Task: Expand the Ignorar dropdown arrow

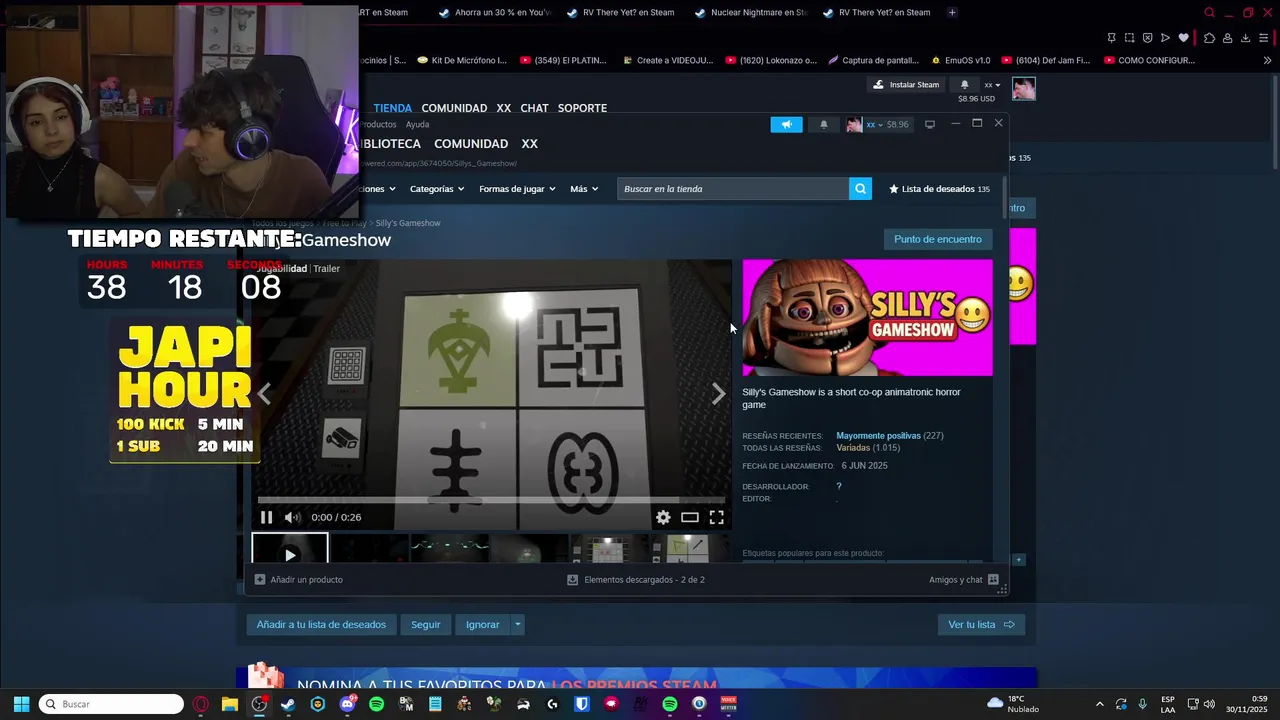Action: [518, 625]
